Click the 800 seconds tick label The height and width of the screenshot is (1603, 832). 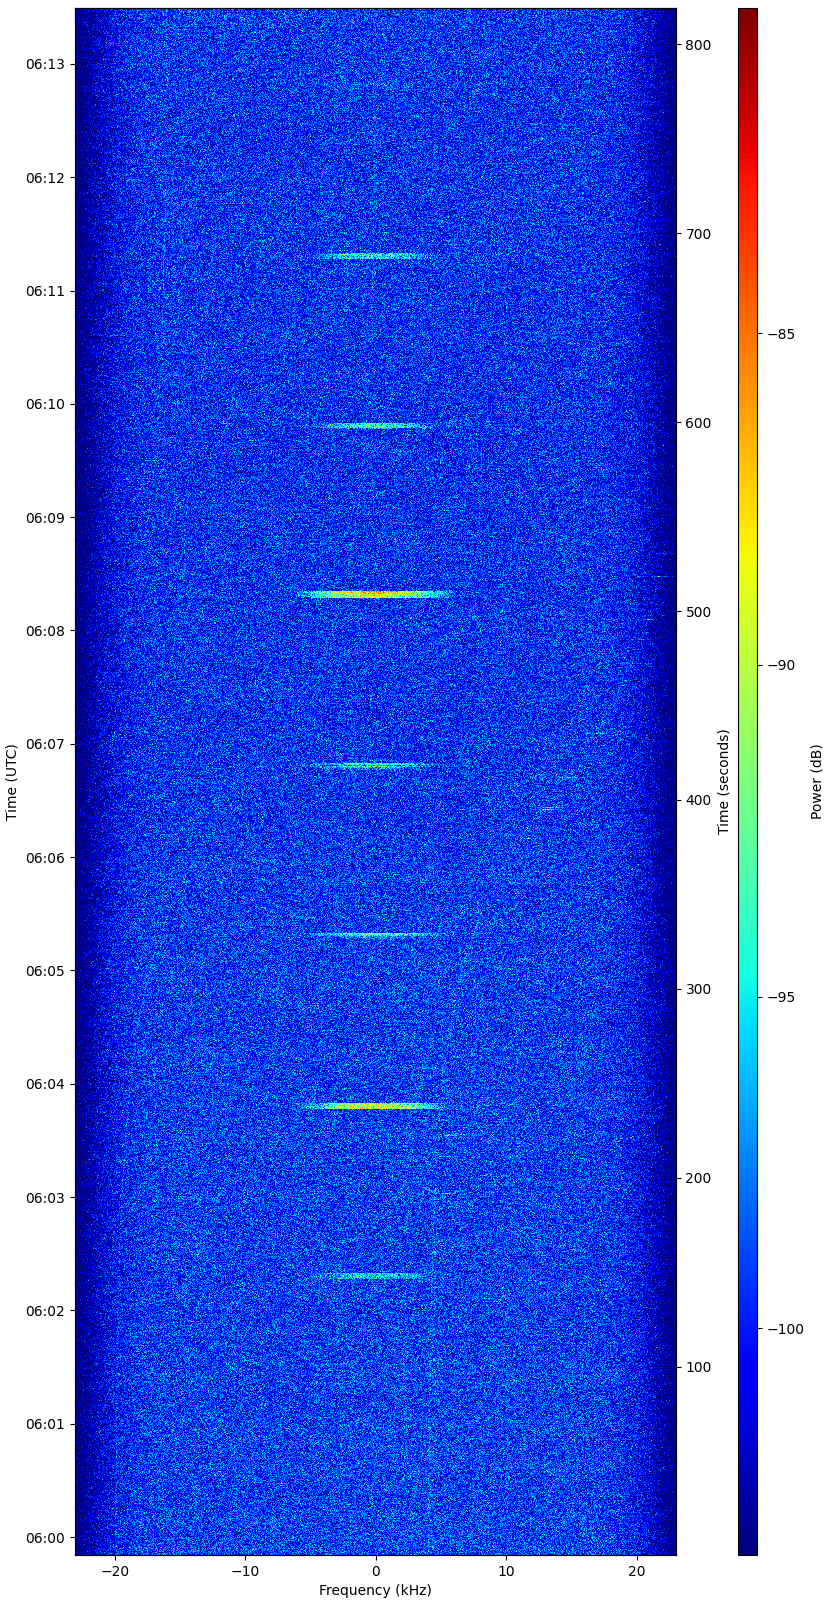698,46
